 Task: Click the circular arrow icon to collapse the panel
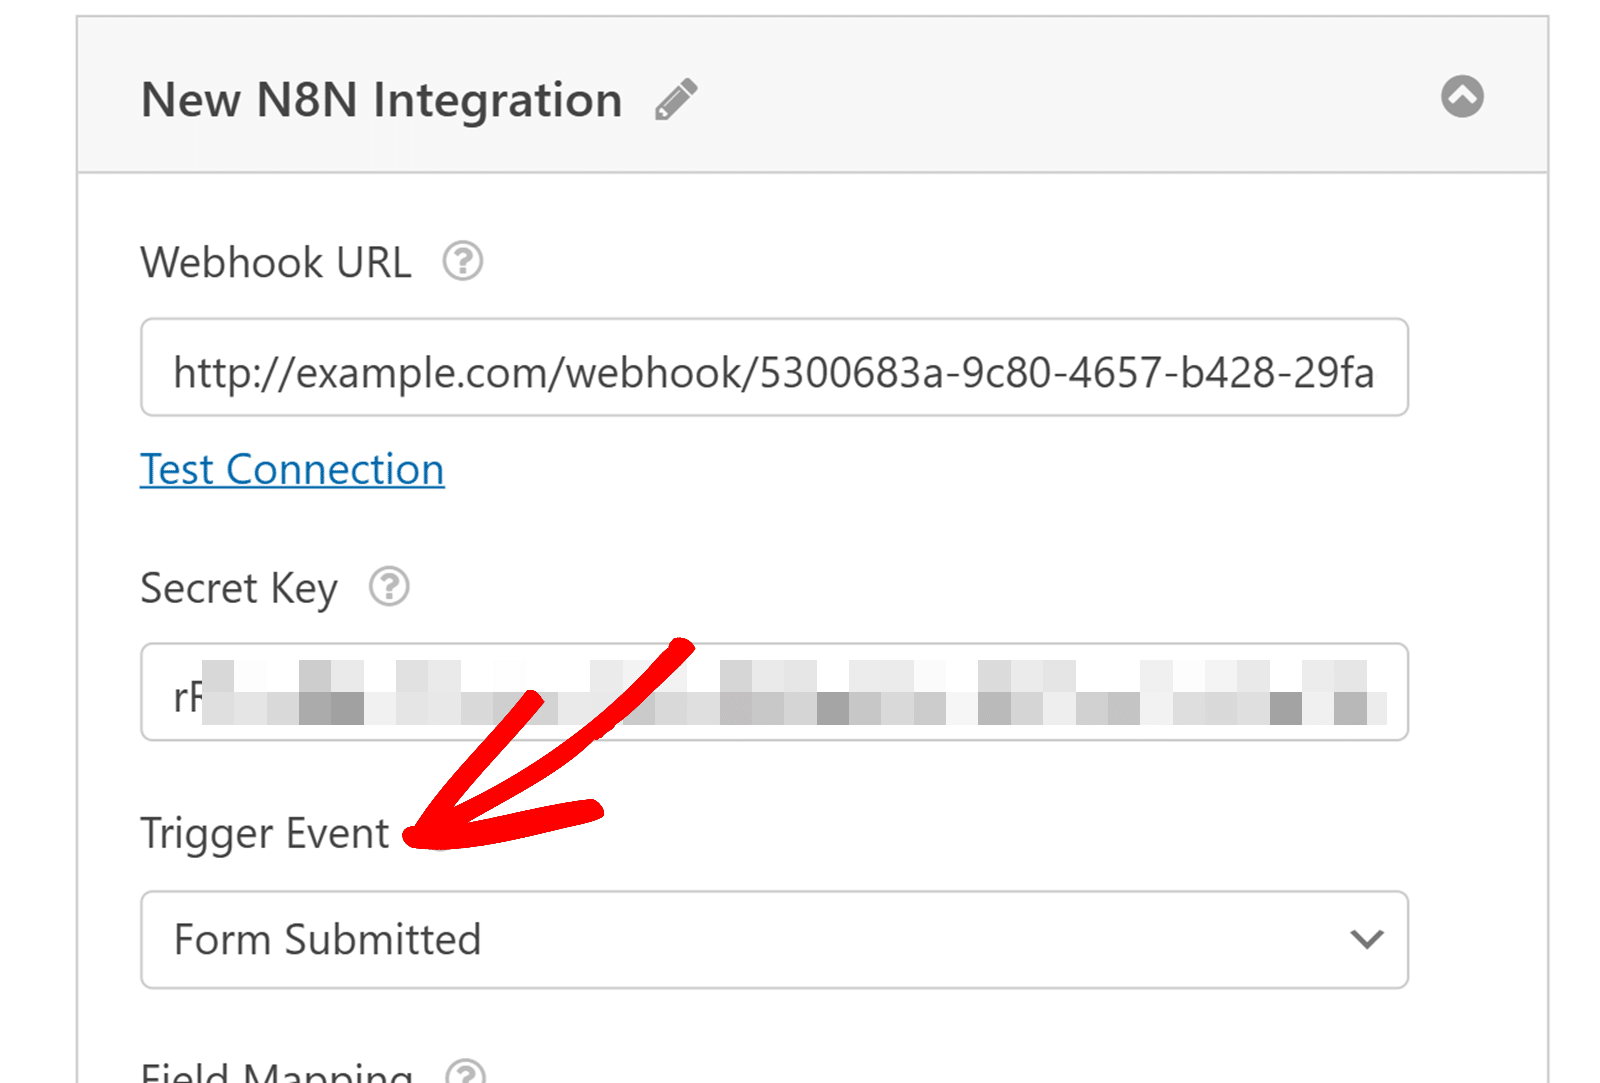pos(1463,97)
